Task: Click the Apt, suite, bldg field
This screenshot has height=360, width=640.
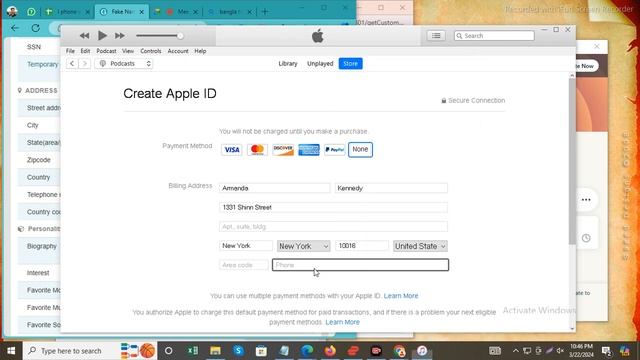Action: coord(333,227)
